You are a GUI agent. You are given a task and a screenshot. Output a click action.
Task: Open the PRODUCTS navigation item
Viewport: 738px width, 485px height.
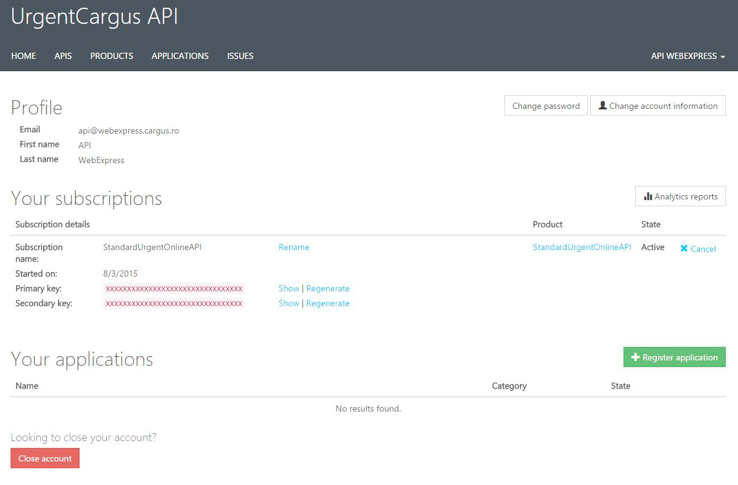tap(111, 56)
